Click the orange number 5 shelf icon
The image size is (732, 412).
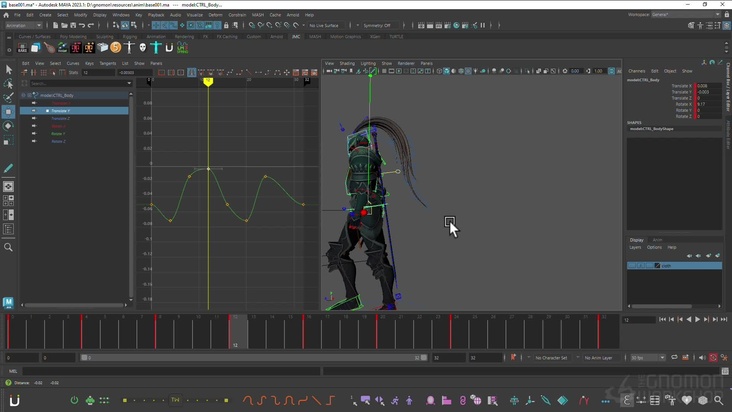pyautogui.click(x=116, y=47)
